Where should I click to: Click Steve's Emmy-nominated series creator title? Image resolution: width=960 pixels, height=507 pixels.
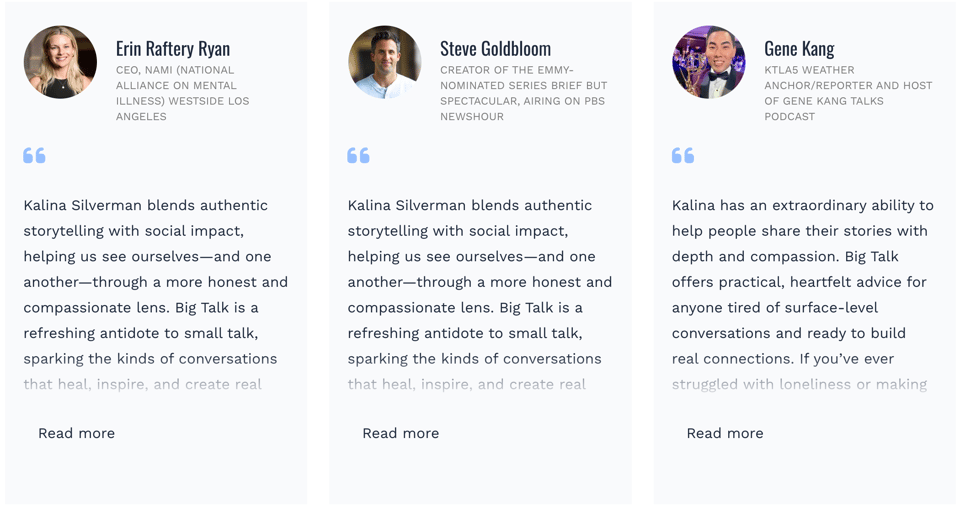(523, 93)
